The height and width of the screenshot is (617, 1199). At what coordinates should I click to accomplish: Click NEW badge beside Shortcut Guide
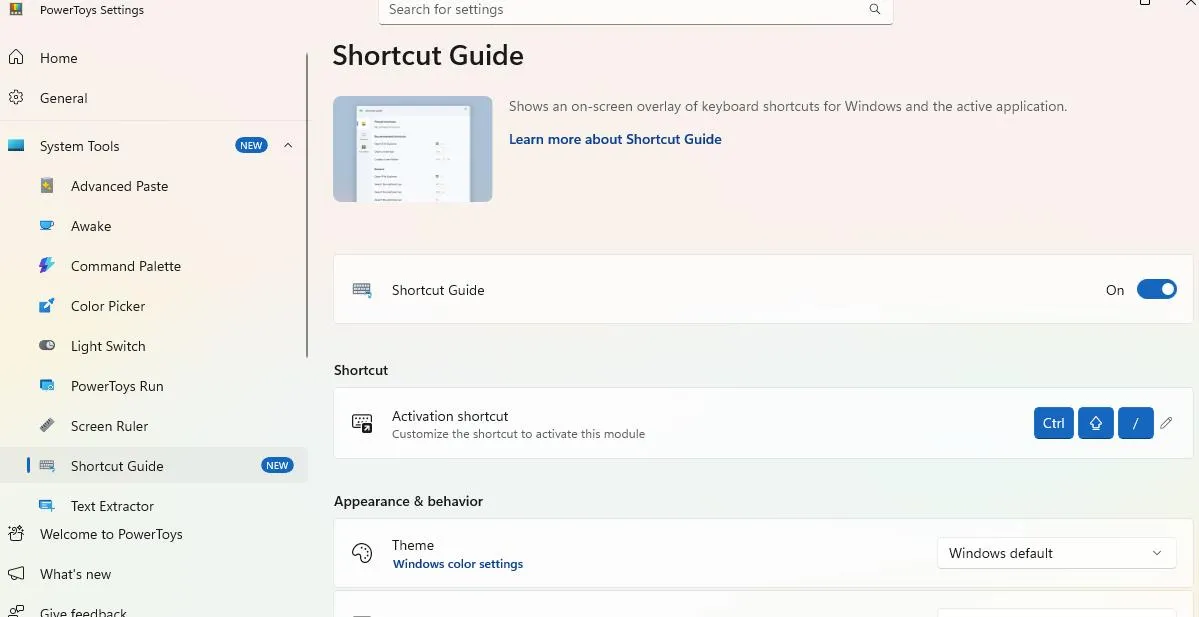pyautogui.click(x=277, y=465)
